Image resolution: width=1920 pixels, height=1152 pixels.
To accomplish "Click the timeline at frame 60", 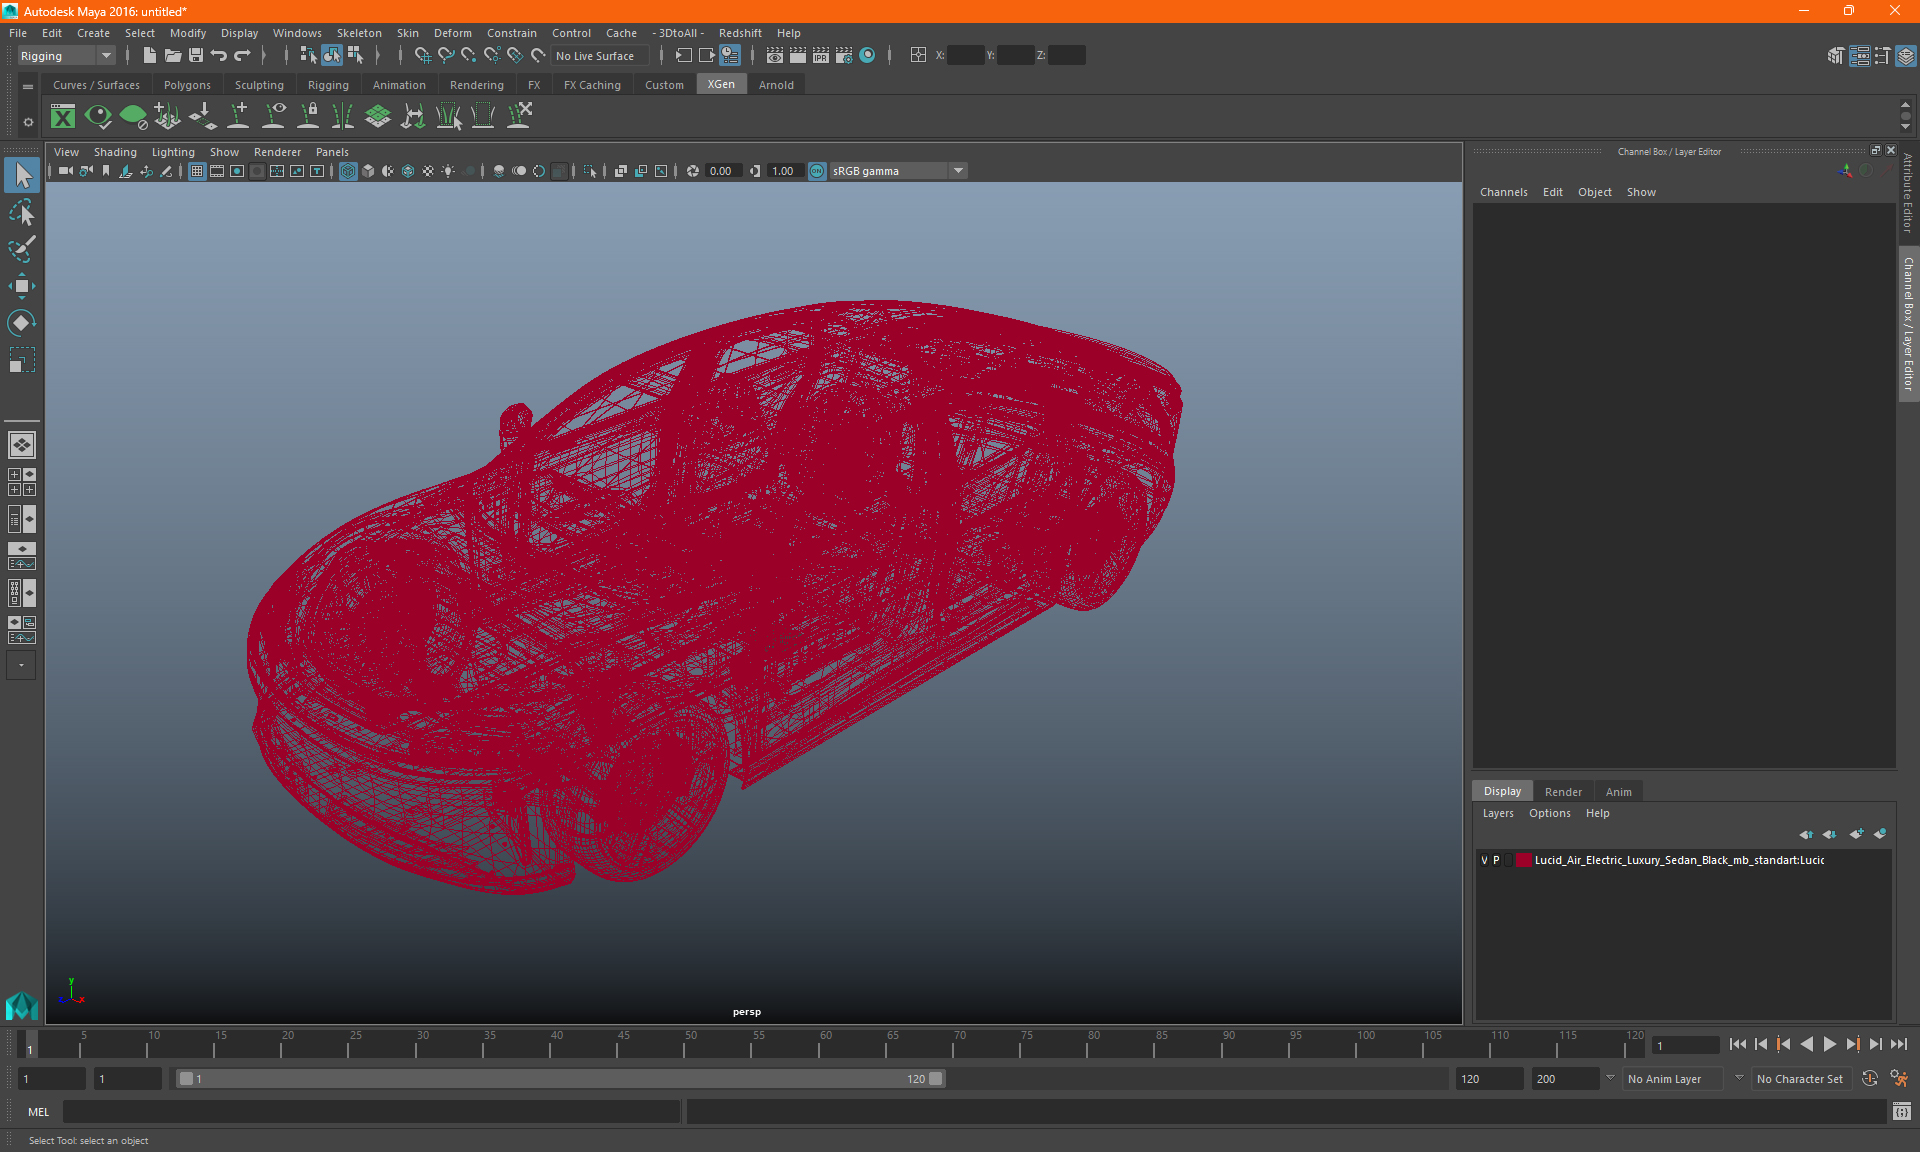I will pos(826,1045).
